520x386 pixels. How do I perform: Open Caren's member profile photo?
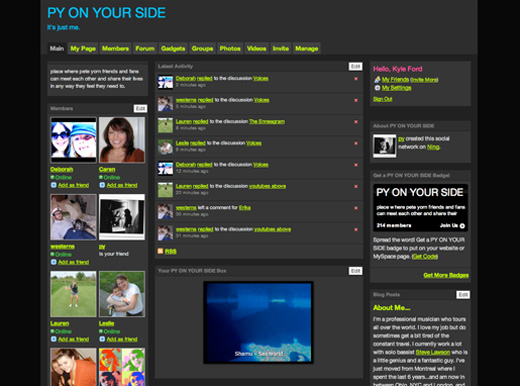(122, 140)
